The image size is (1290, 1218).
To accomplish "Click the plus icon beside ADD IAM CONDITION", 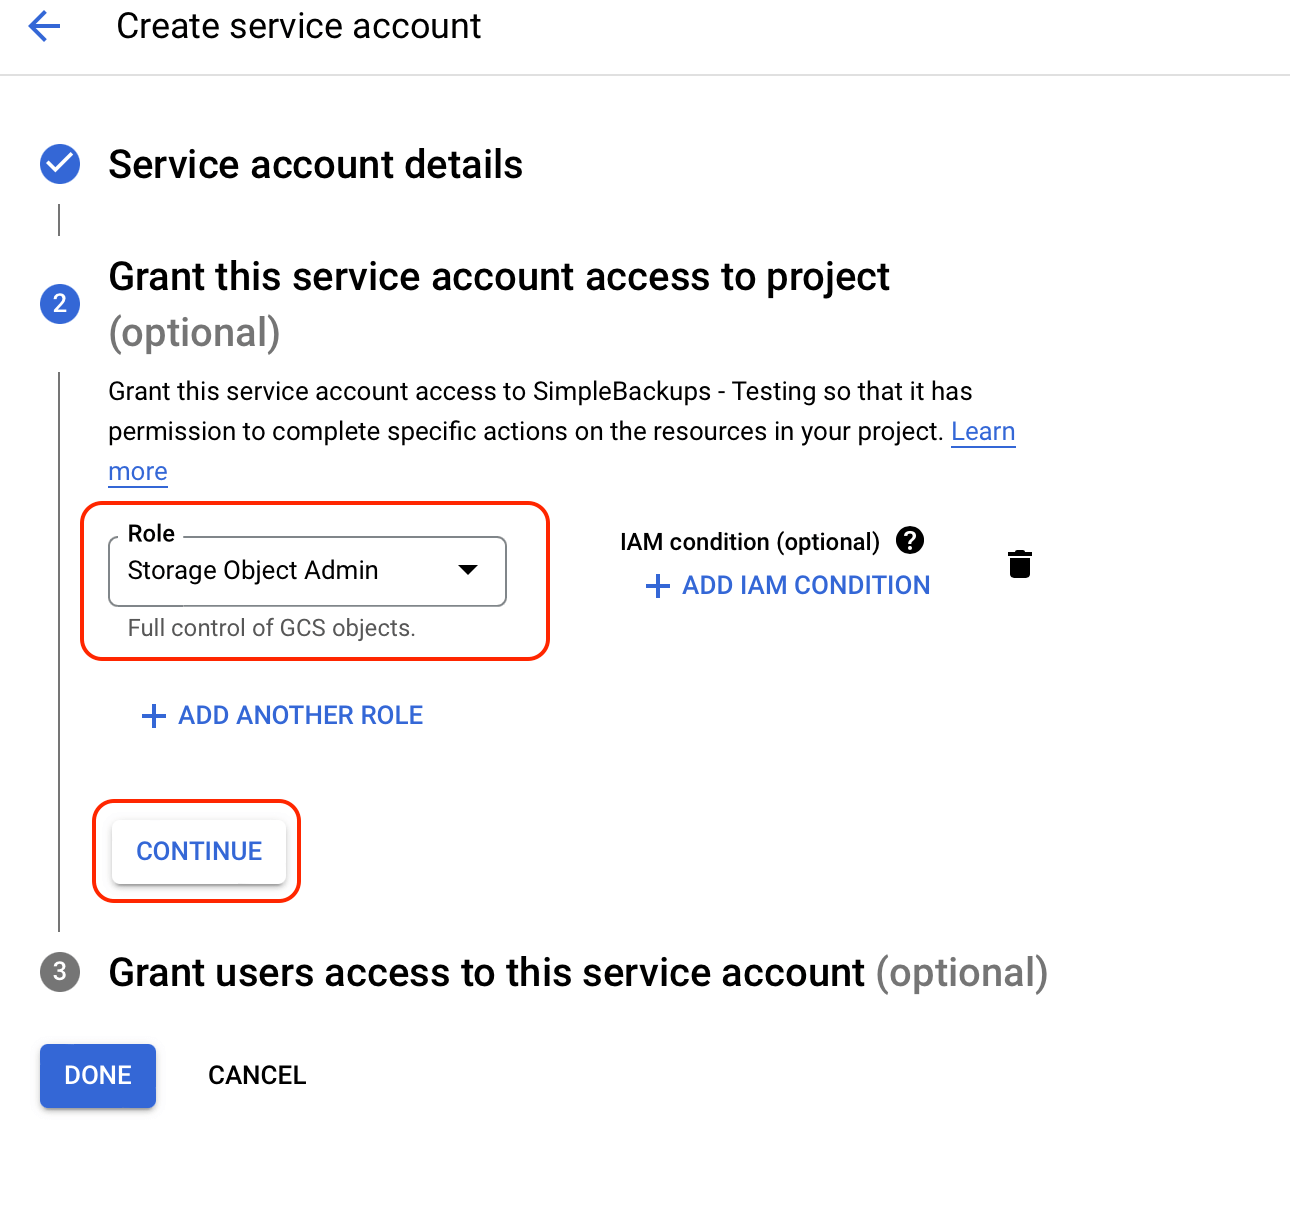I will coord(657,586).
